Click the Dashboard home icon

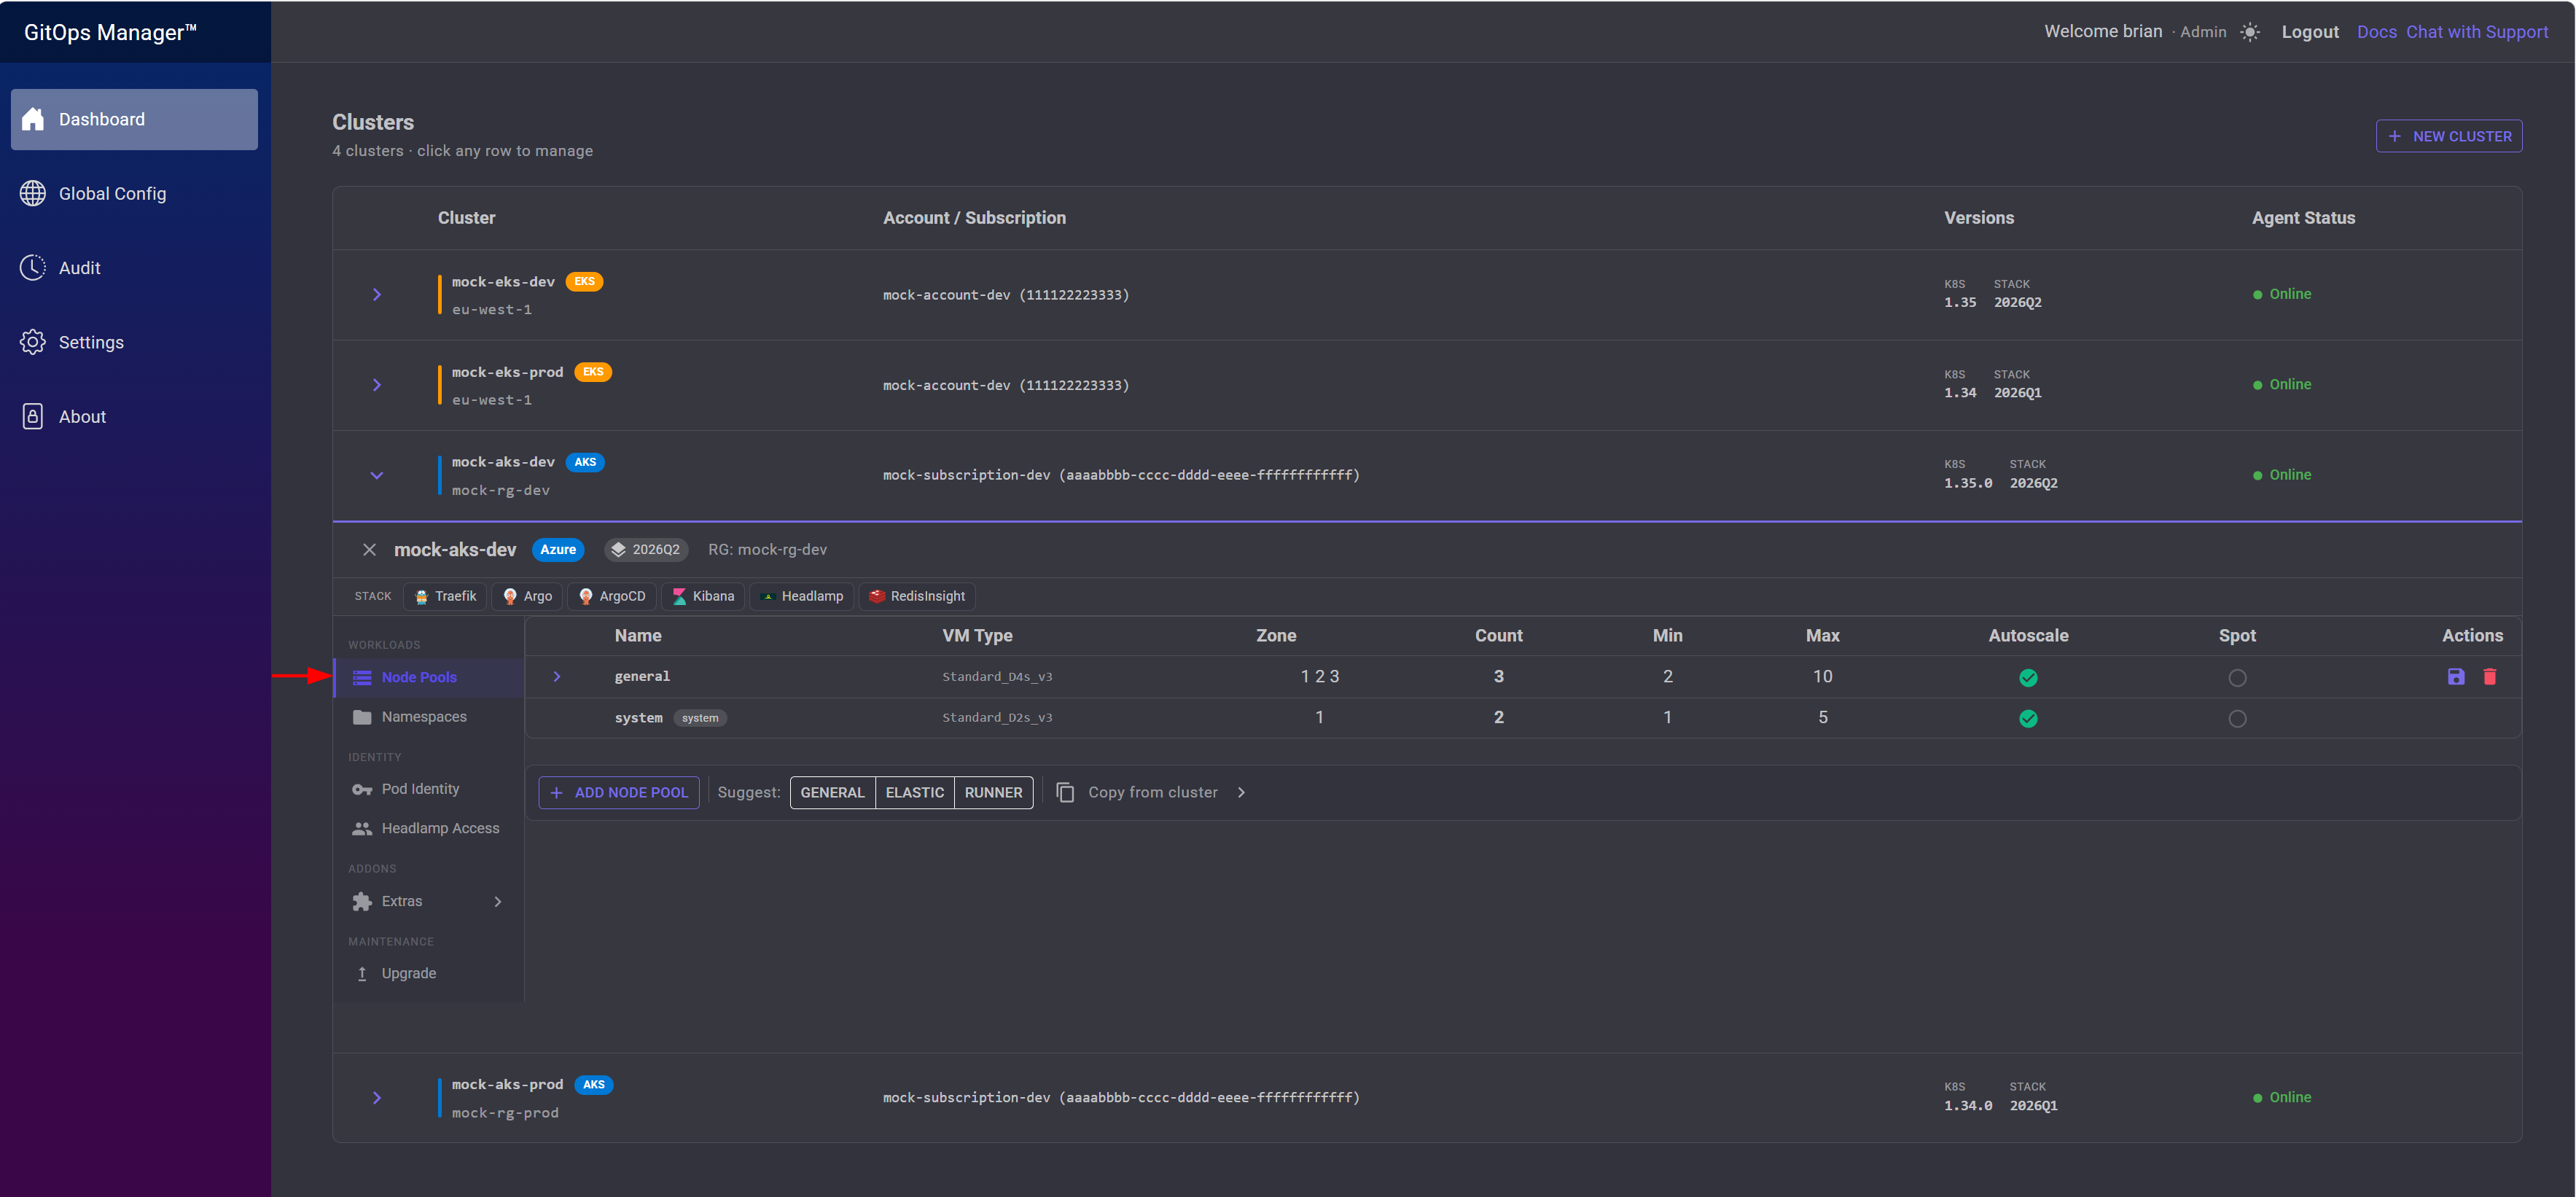[x=33, y=119]
